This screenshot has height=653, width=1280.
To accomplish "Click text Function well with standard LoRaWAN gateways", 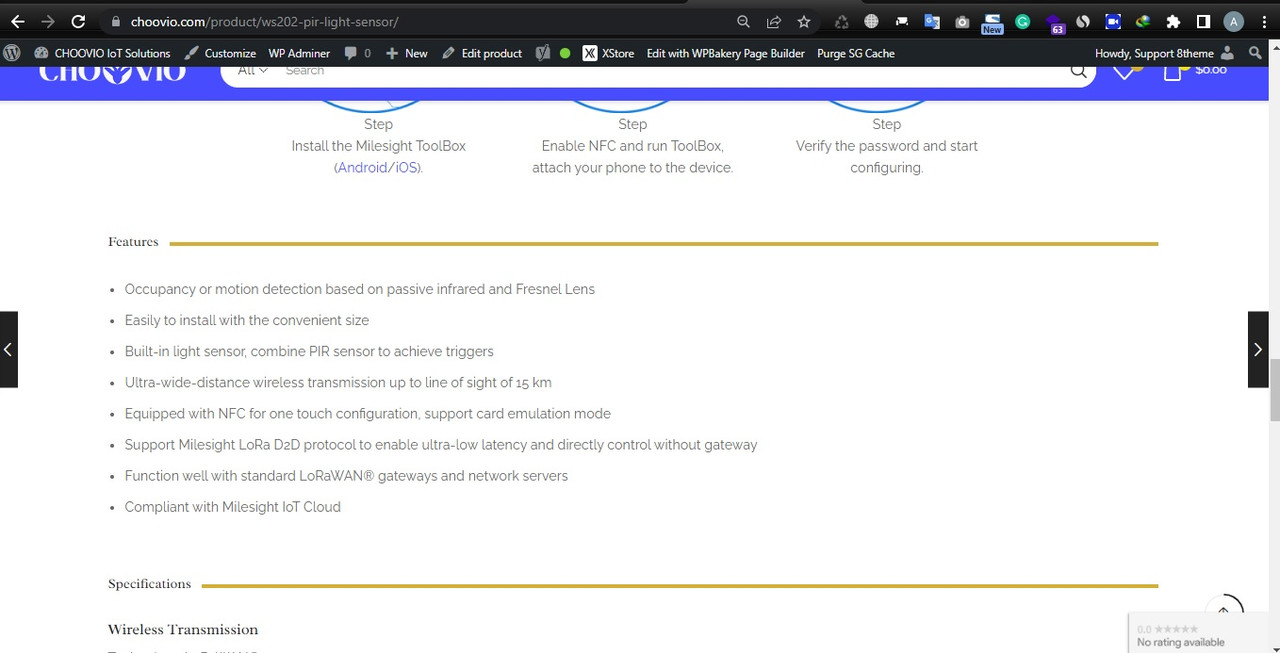I will pyautogui.click(x=346, y=476).
